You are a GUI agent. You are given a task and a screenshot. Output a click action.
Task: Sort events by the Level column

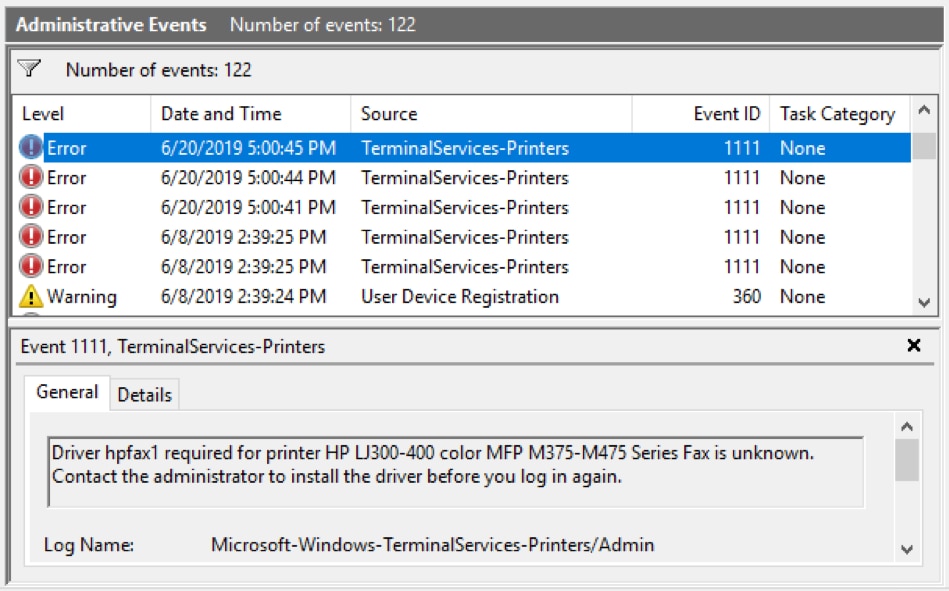pos(43,114)
